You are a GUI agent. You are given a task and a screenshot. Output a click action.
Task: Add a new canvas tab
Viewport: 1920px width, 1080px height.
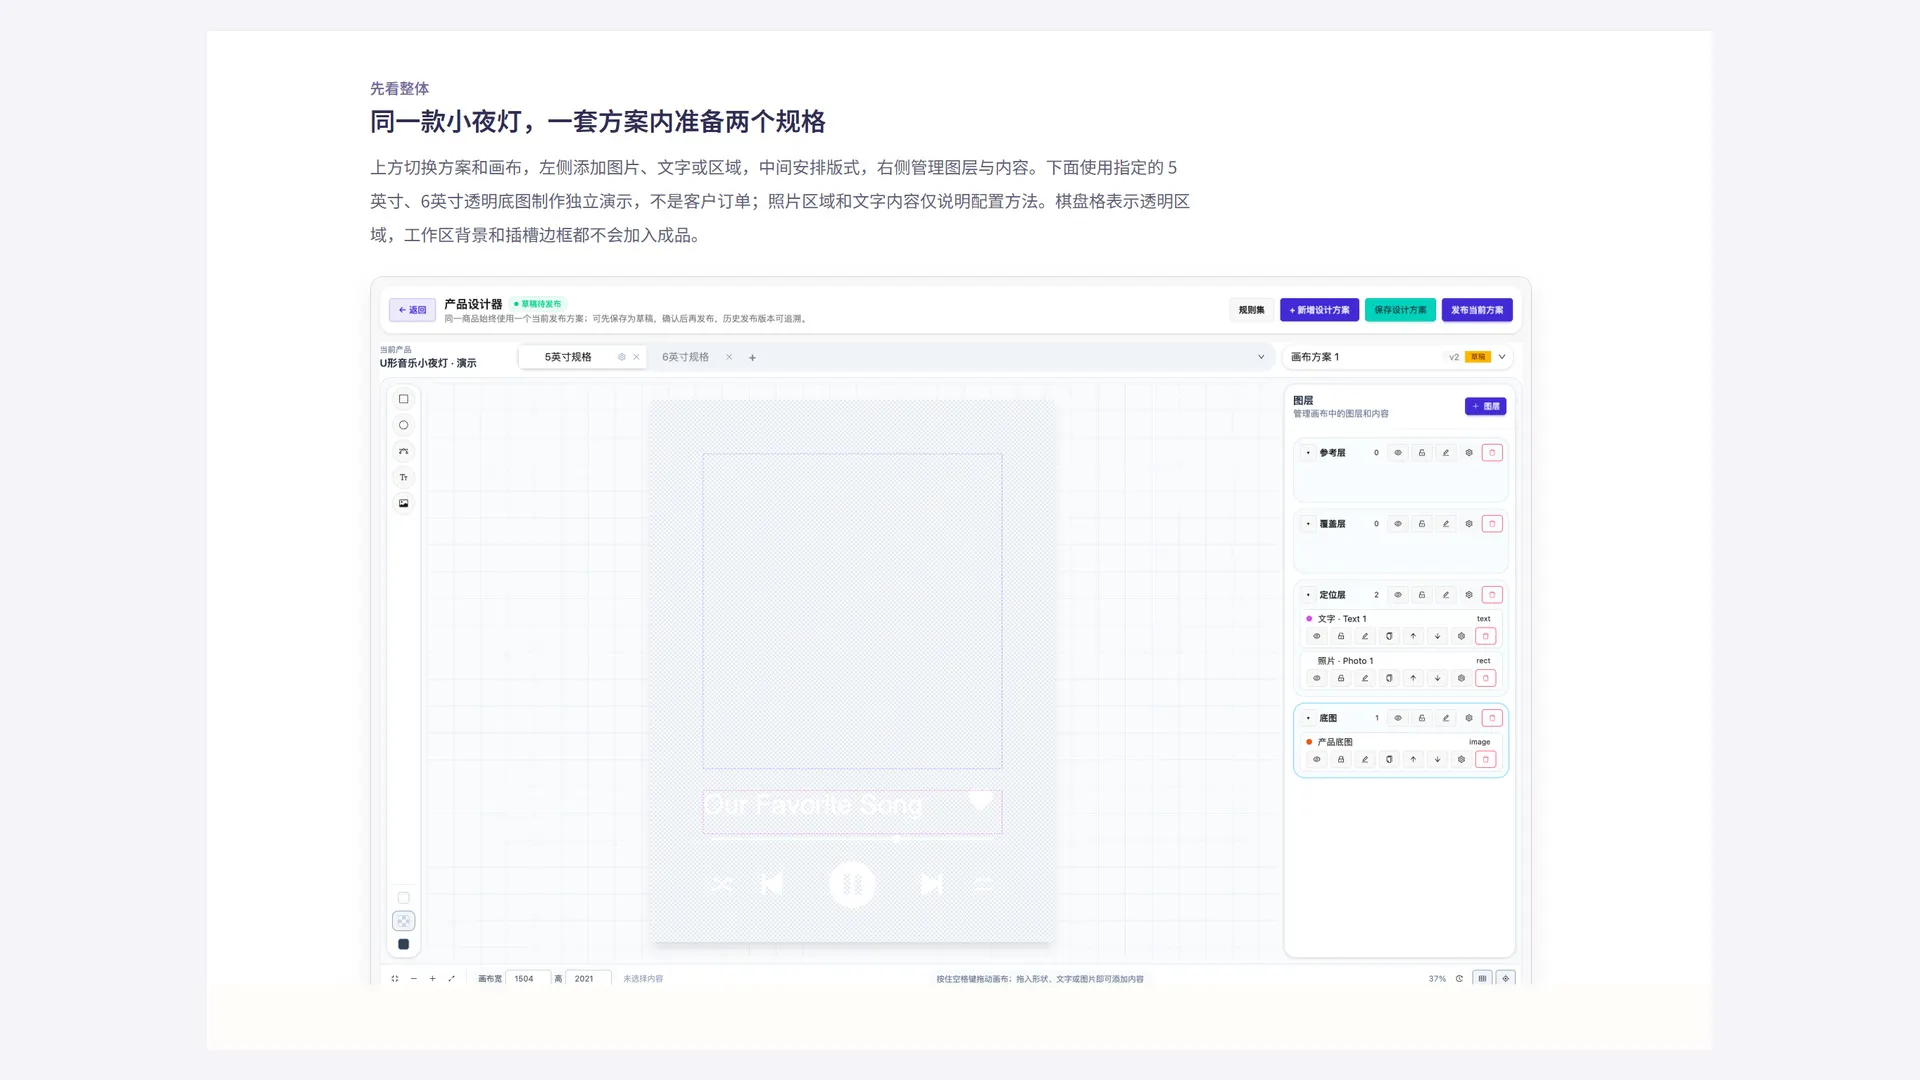pyautogui.click(x=753, y=357)
